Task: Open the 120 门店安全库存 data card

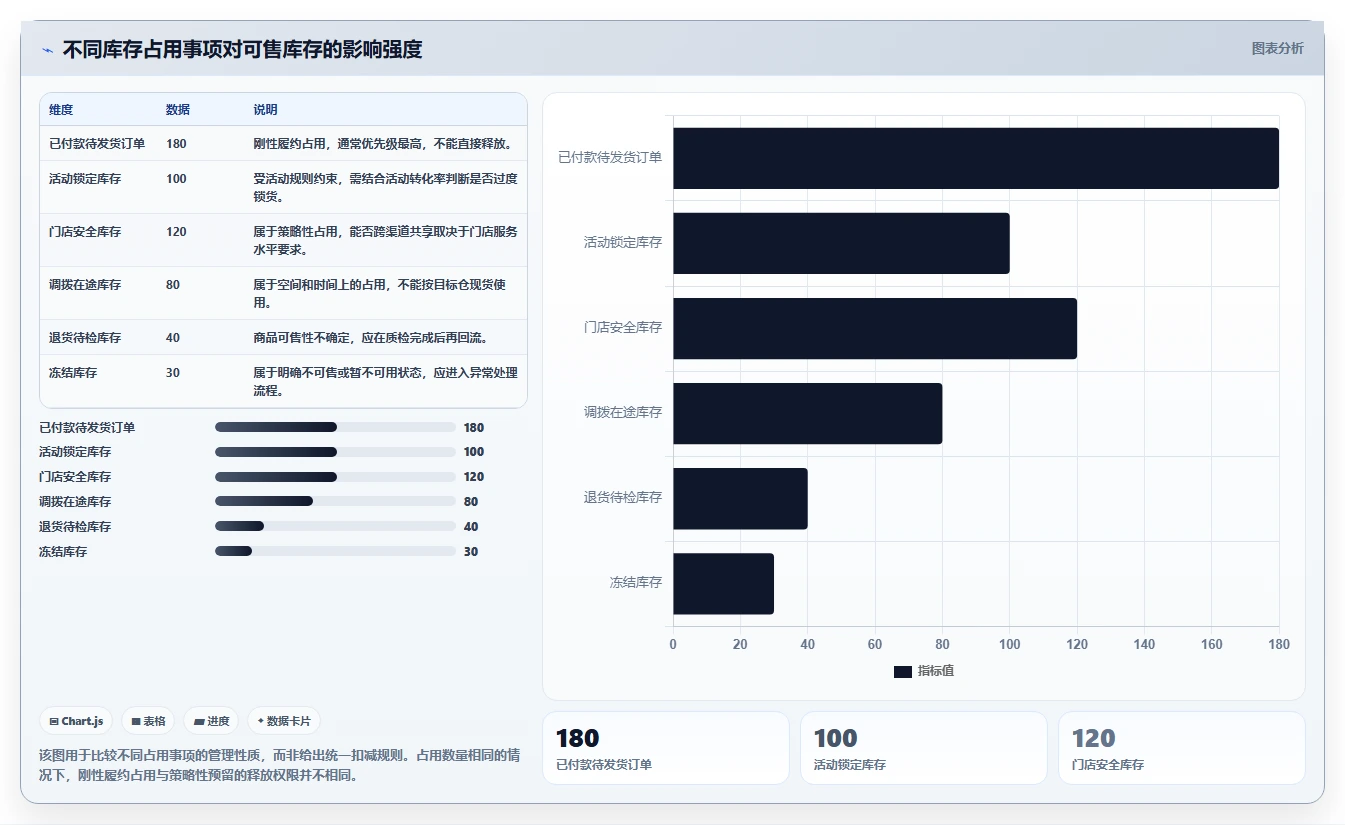Action: point(1182,748)
